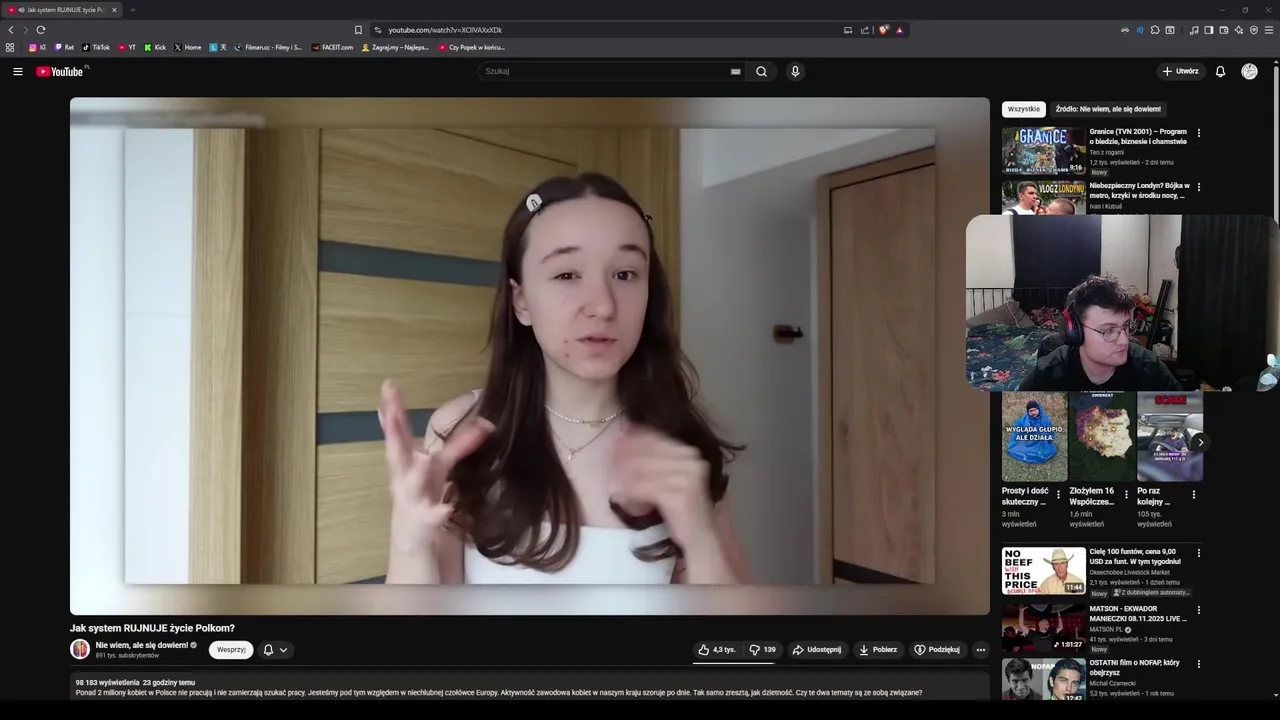
Task: Go to the YouTube home logo
Action: (x=60, y=71)
